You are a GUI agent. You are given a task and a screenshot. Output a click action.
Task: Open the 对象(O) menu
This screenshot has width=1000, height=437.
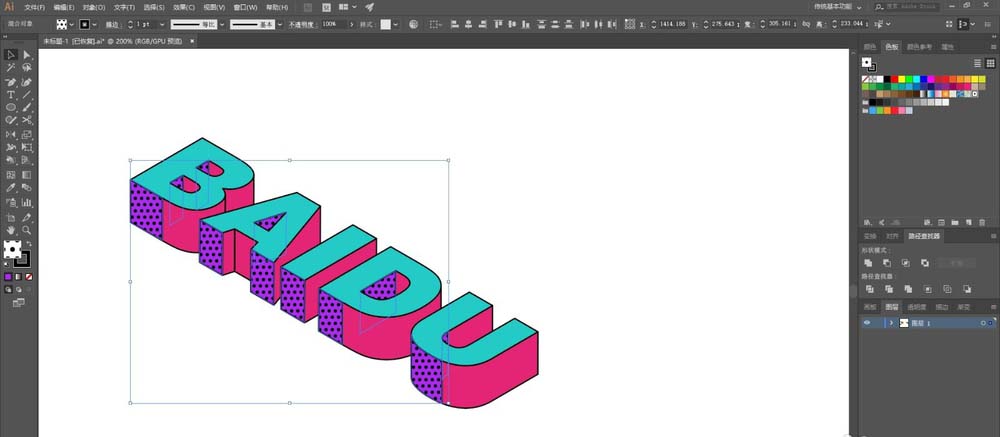[95, 7]
